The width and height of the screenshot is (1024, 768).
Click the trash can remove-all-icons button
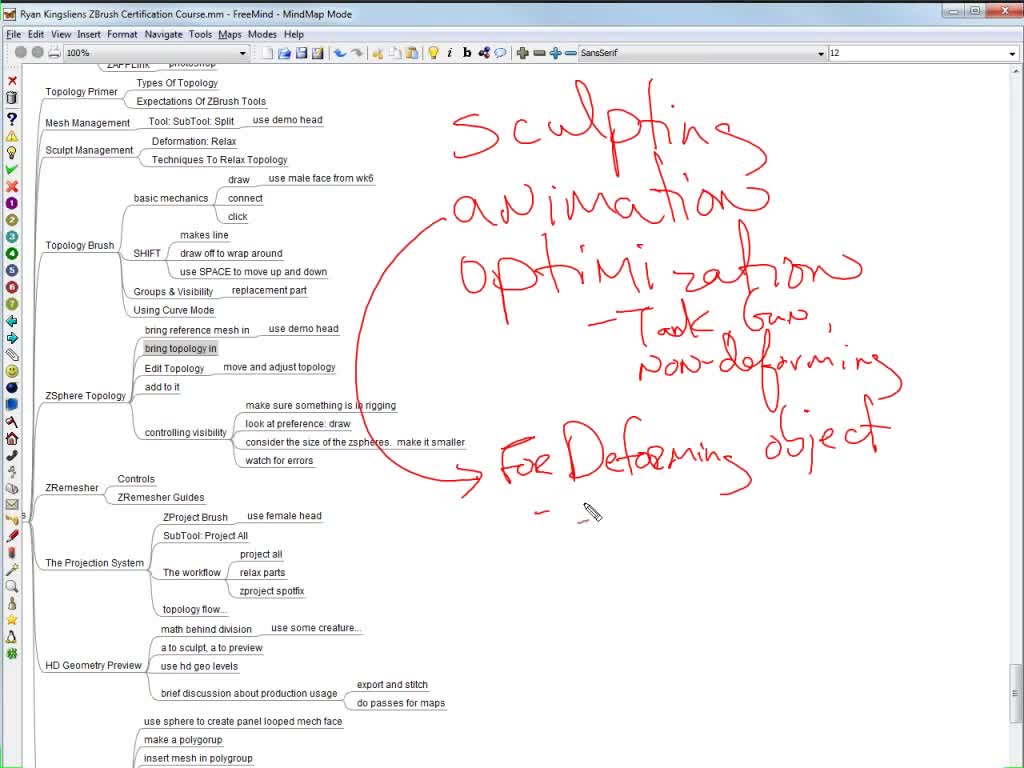tap(12, 98)
